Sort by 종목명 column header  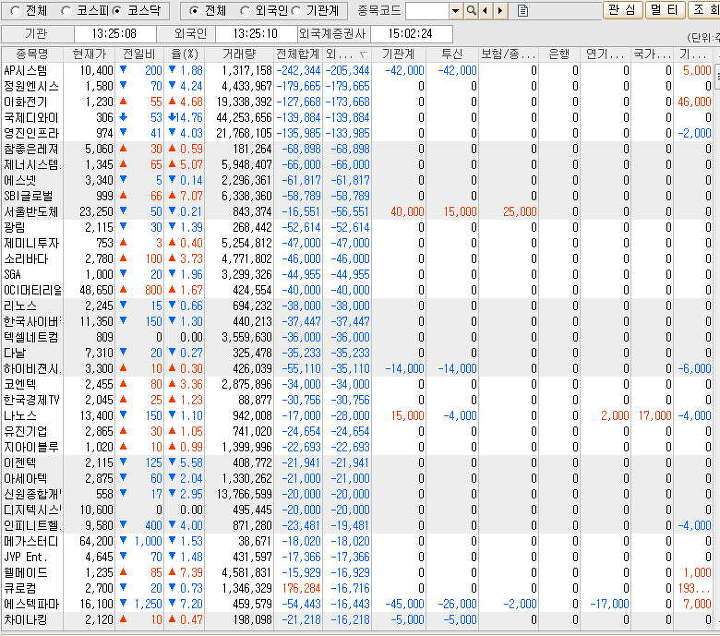(x=32, y=54)
